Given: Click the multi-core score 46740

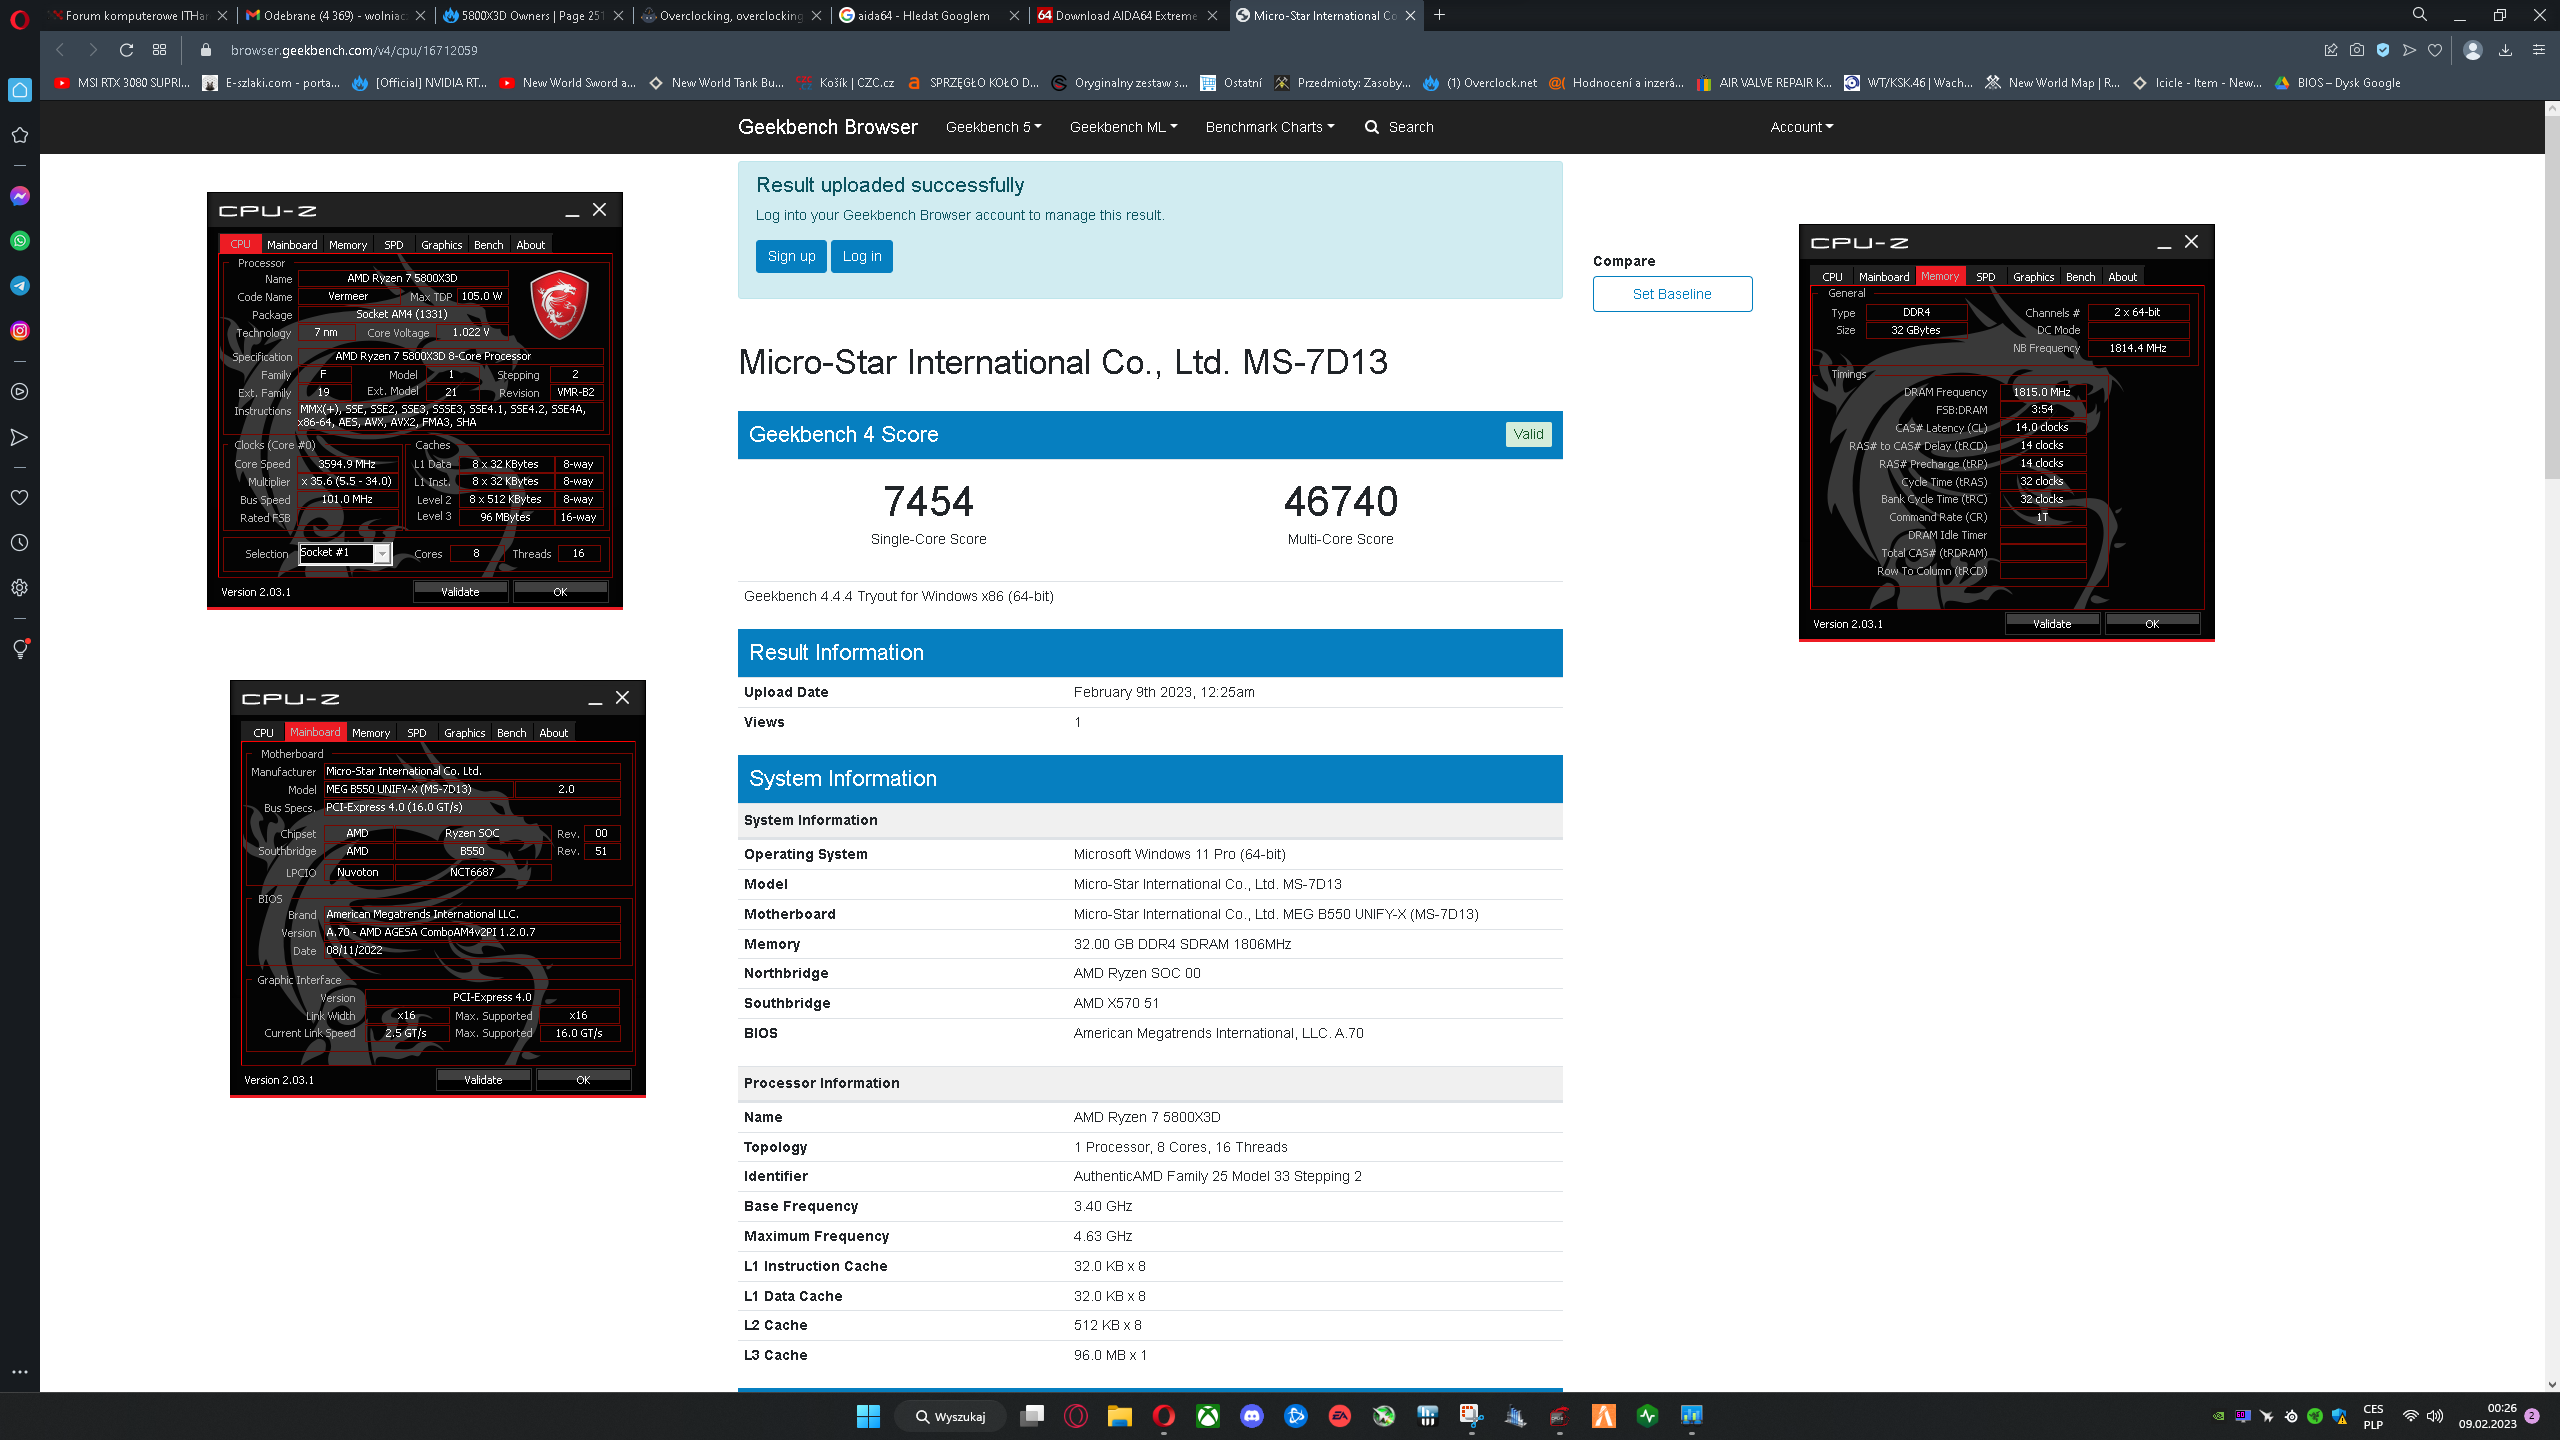Looking at the screenshot, I should (1340, 501).
